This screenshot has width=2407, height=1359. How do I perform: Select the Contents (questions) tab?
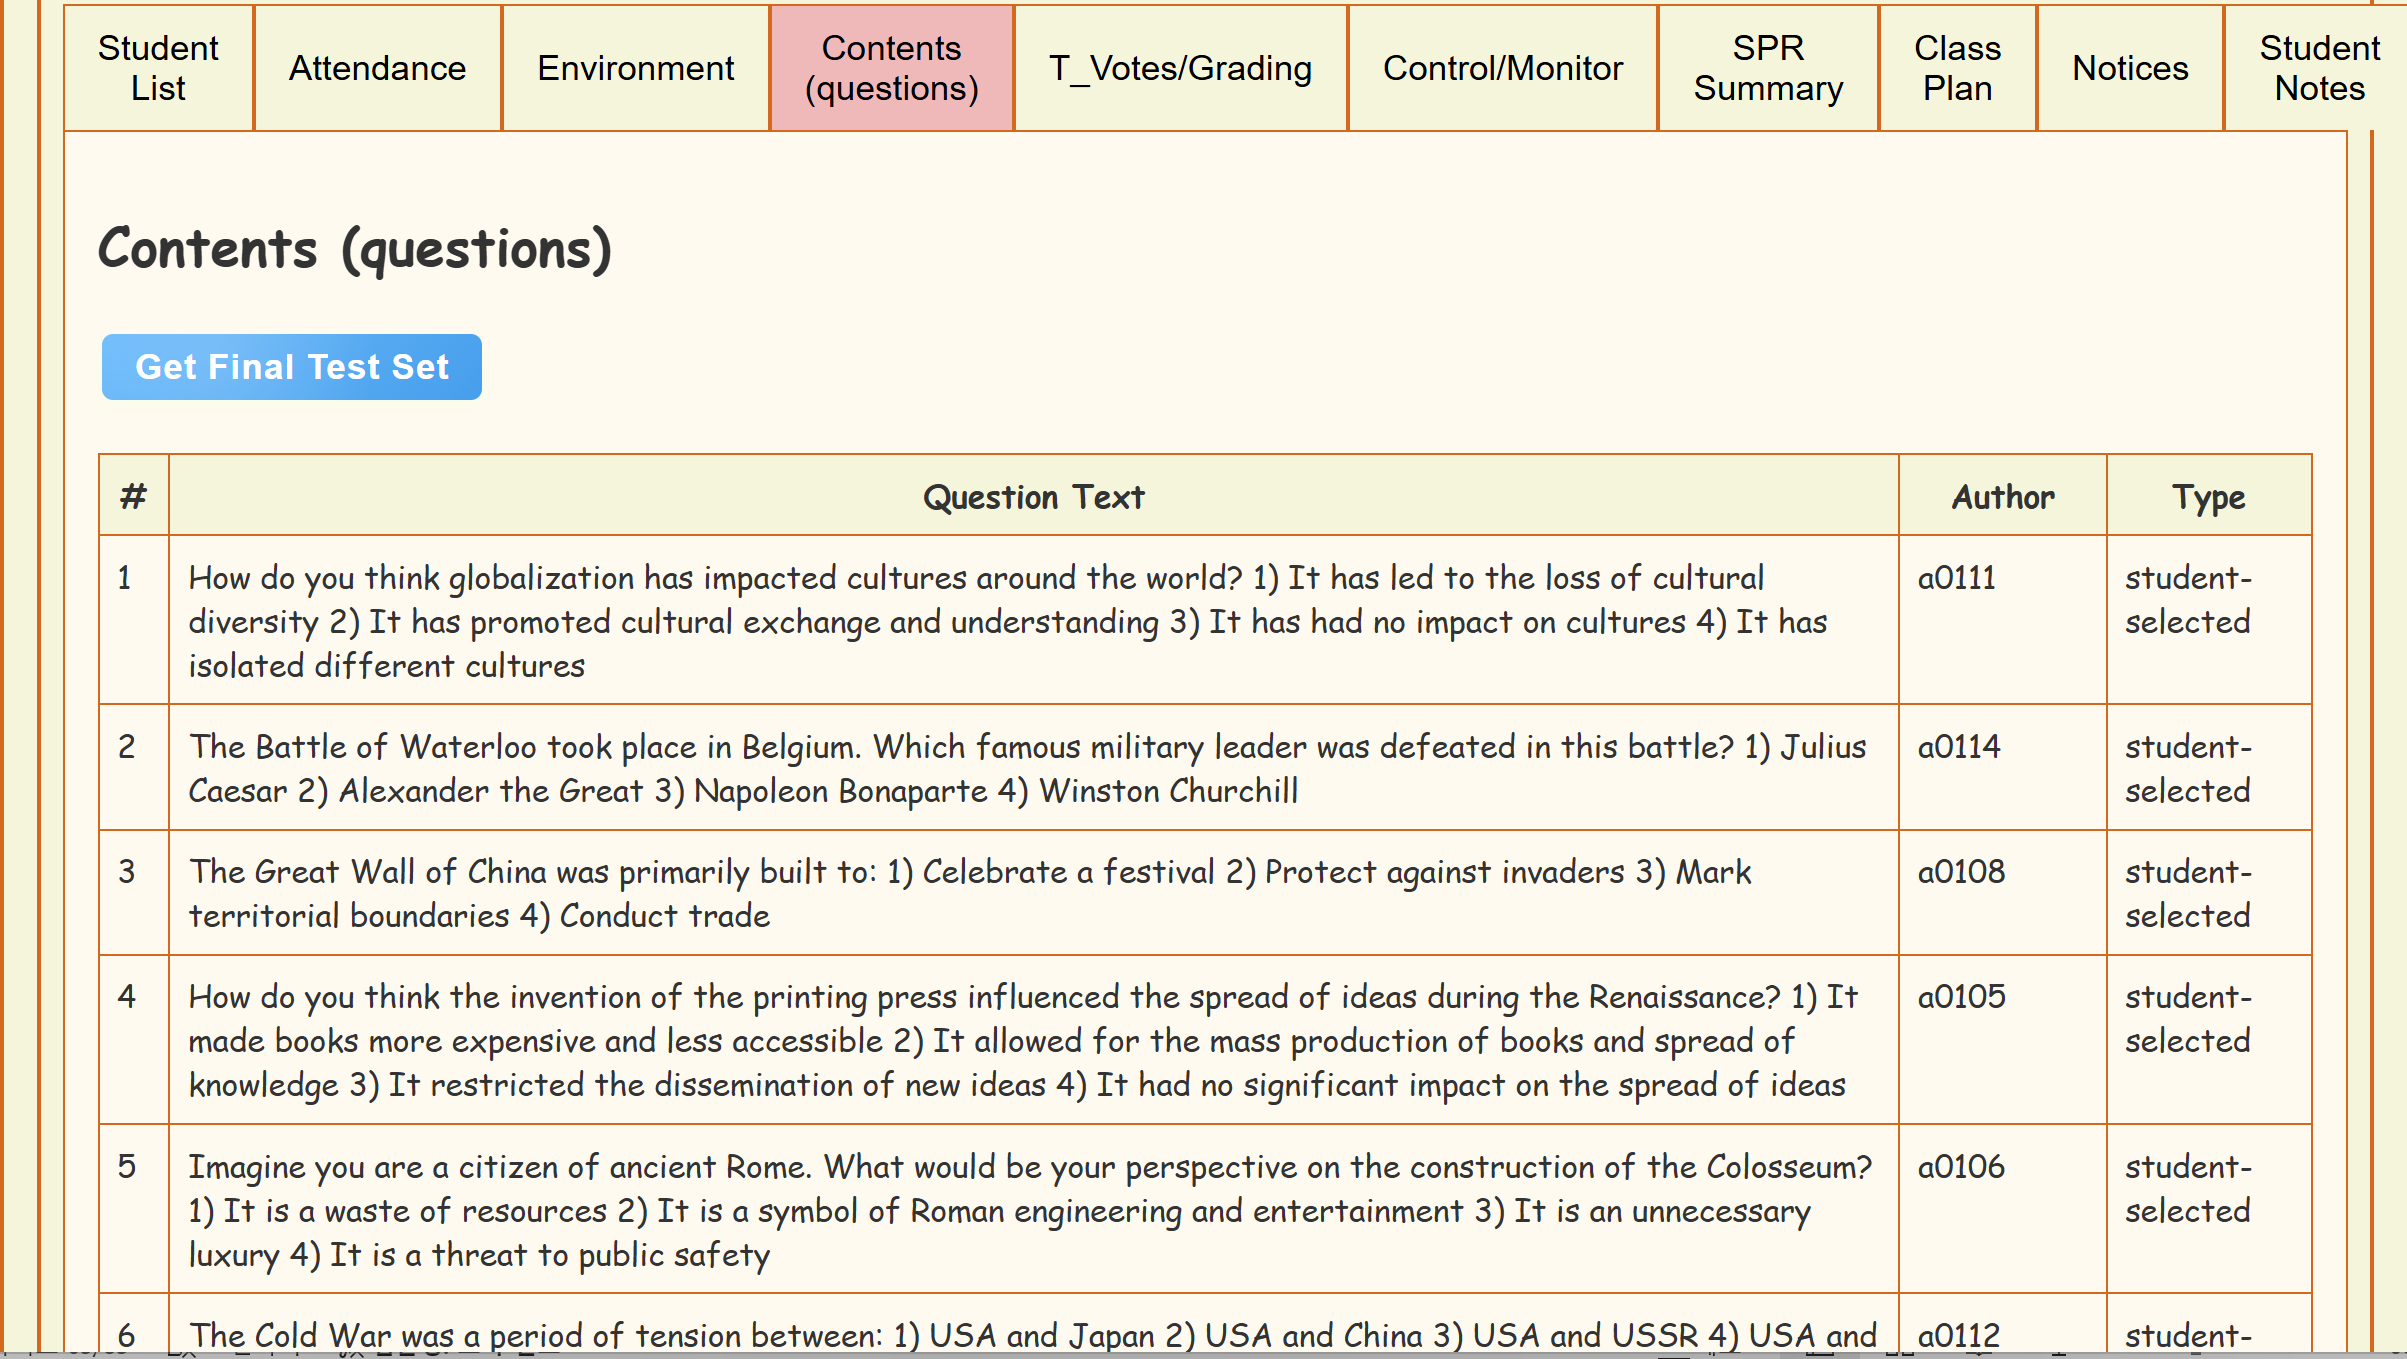pos(891,68)
